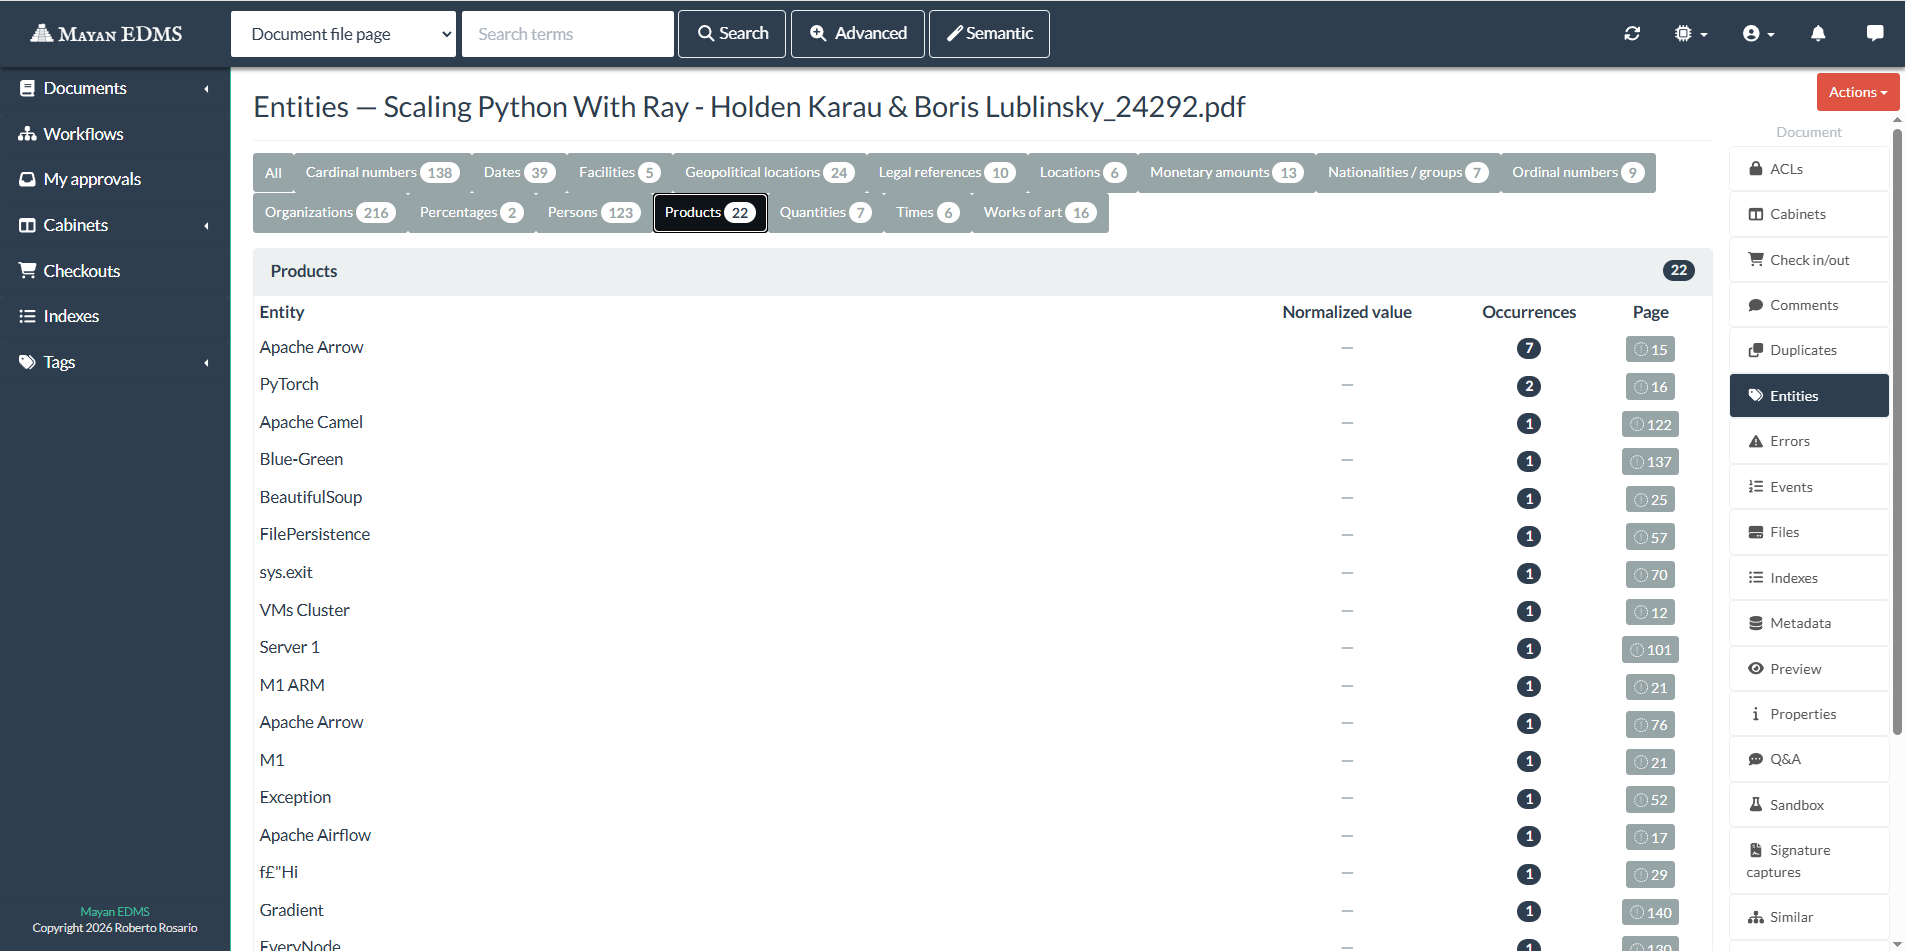Viewport: 1906px width, 951px height.
Task: Click the Search button
Action: tap(732, 34)
